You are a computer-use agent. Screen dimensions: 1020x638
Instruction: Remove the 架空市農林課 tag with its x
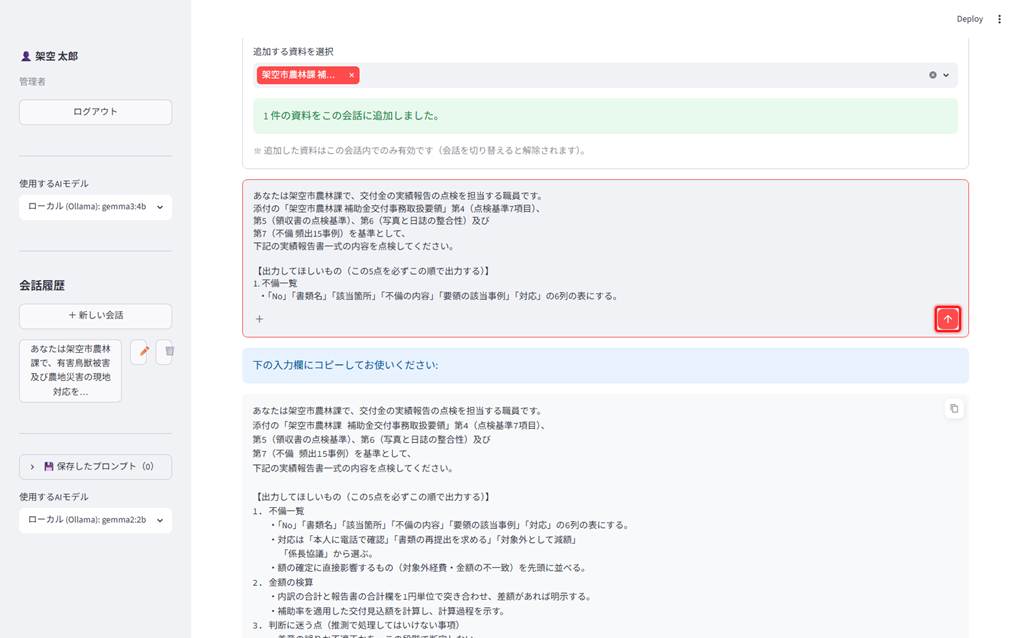click(x=351, y=75)
